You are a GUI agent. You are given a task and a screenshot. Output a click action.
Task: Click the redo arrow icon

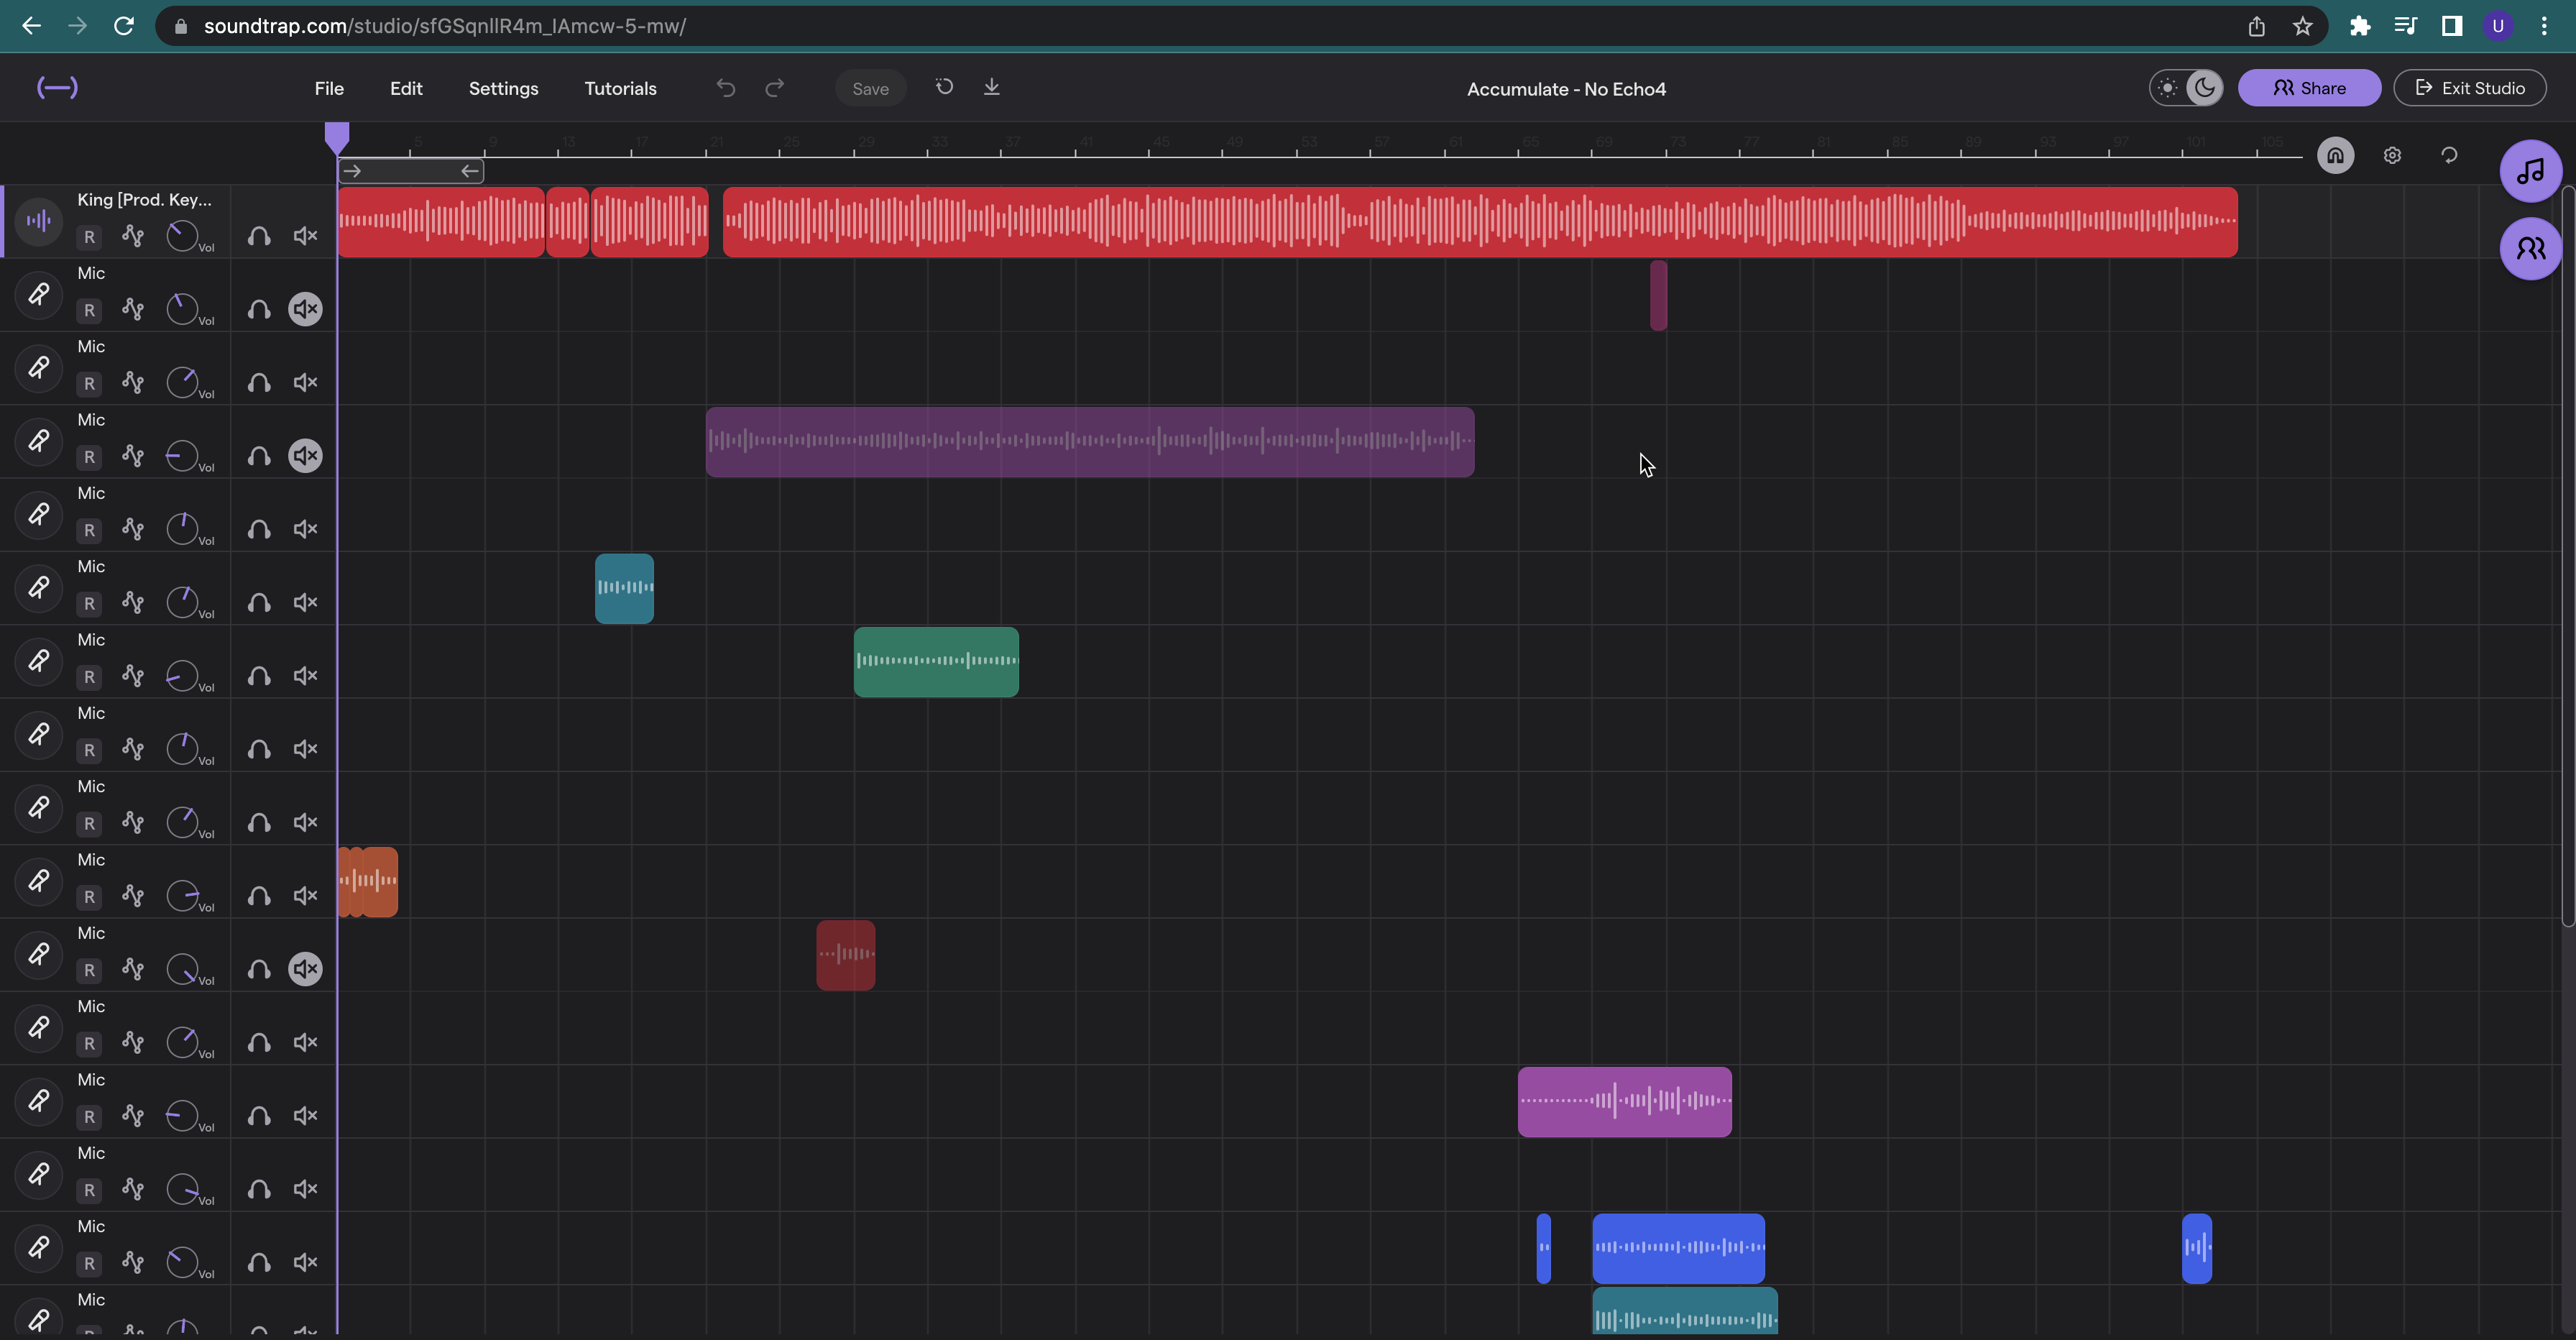(x=774, y=88)
